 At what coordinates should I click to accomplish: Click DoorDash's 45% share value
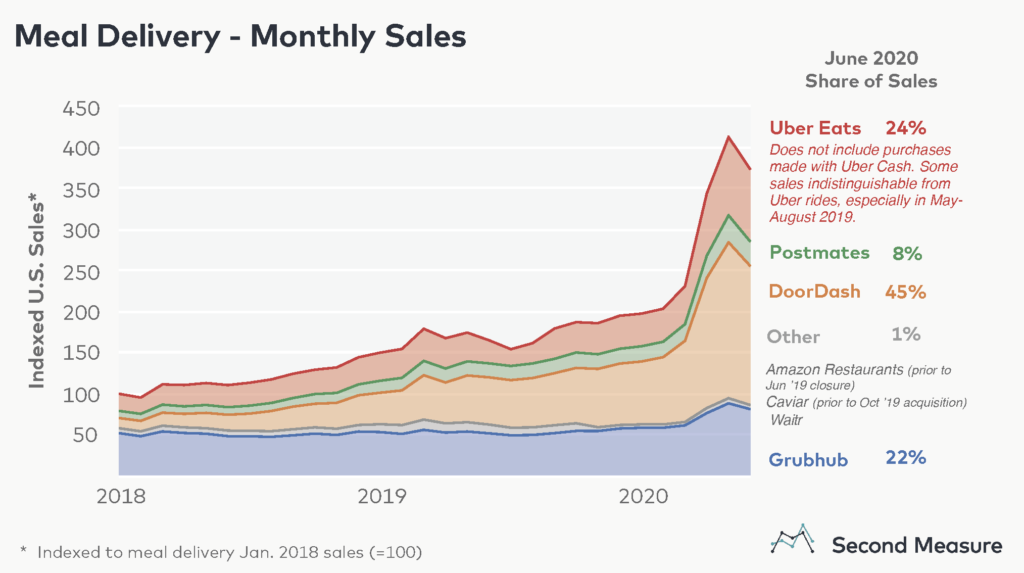coord(905,293)
